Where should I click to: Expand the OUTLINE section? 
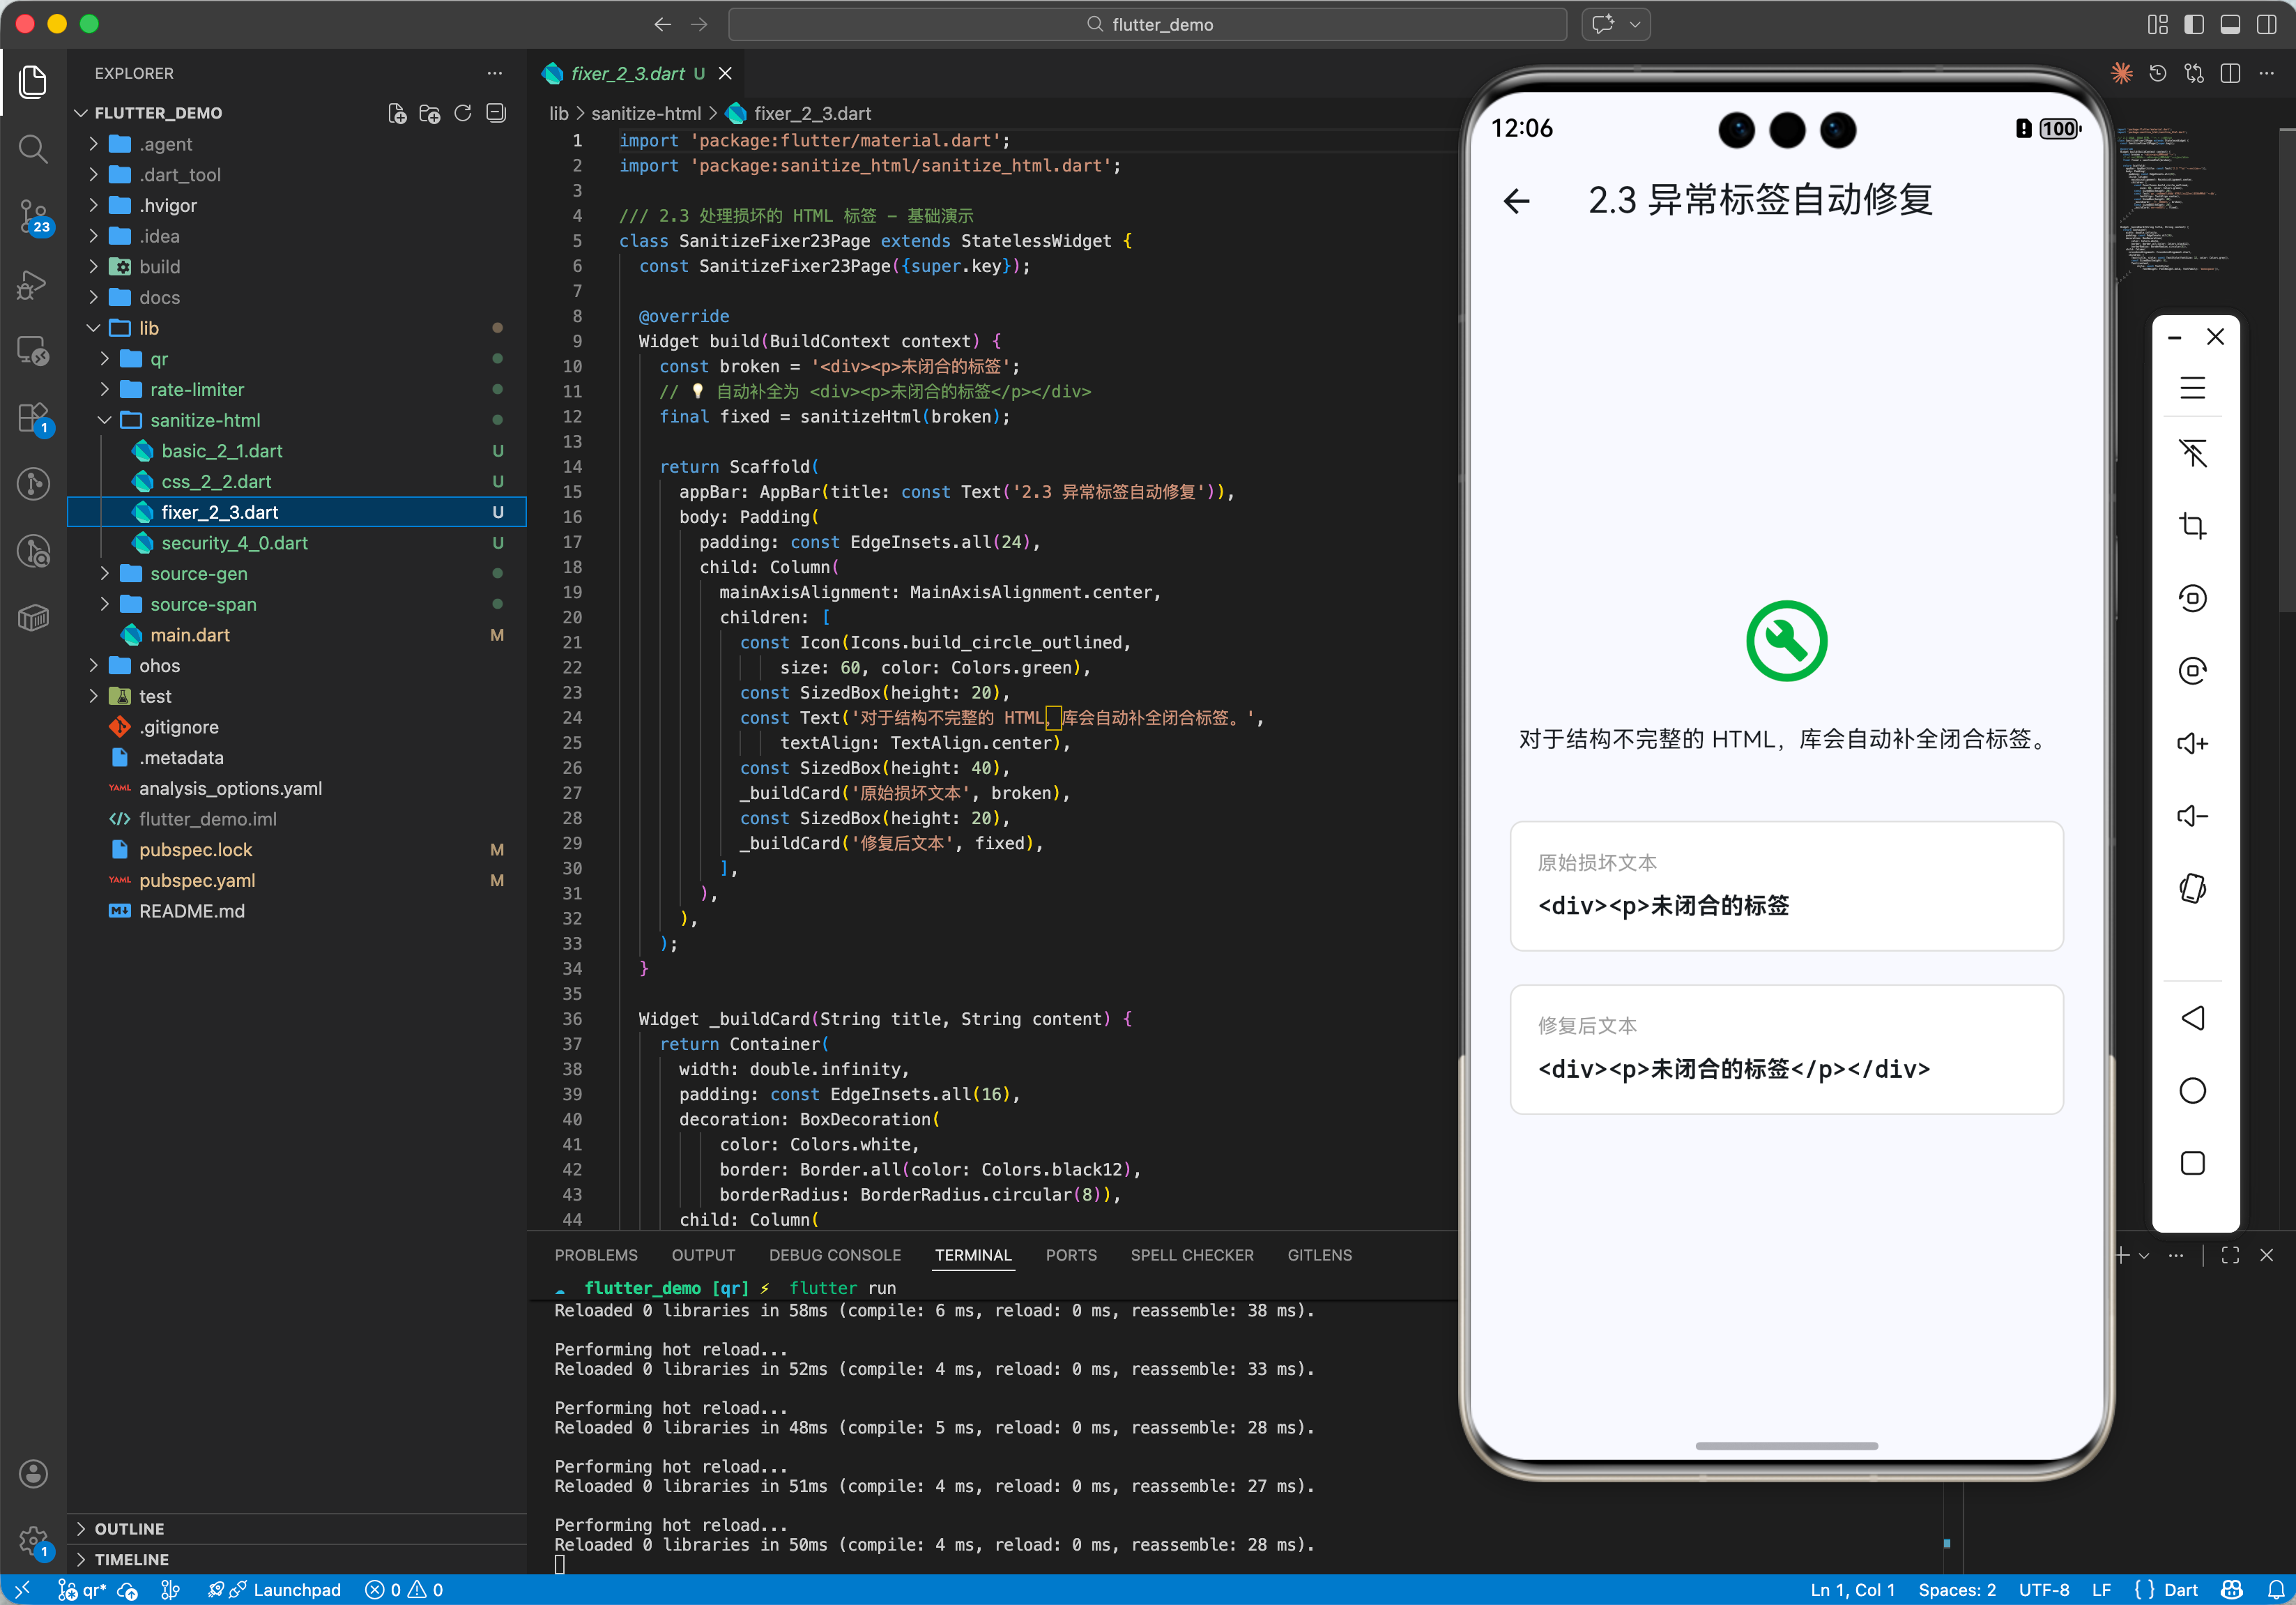pos(129,1528)
